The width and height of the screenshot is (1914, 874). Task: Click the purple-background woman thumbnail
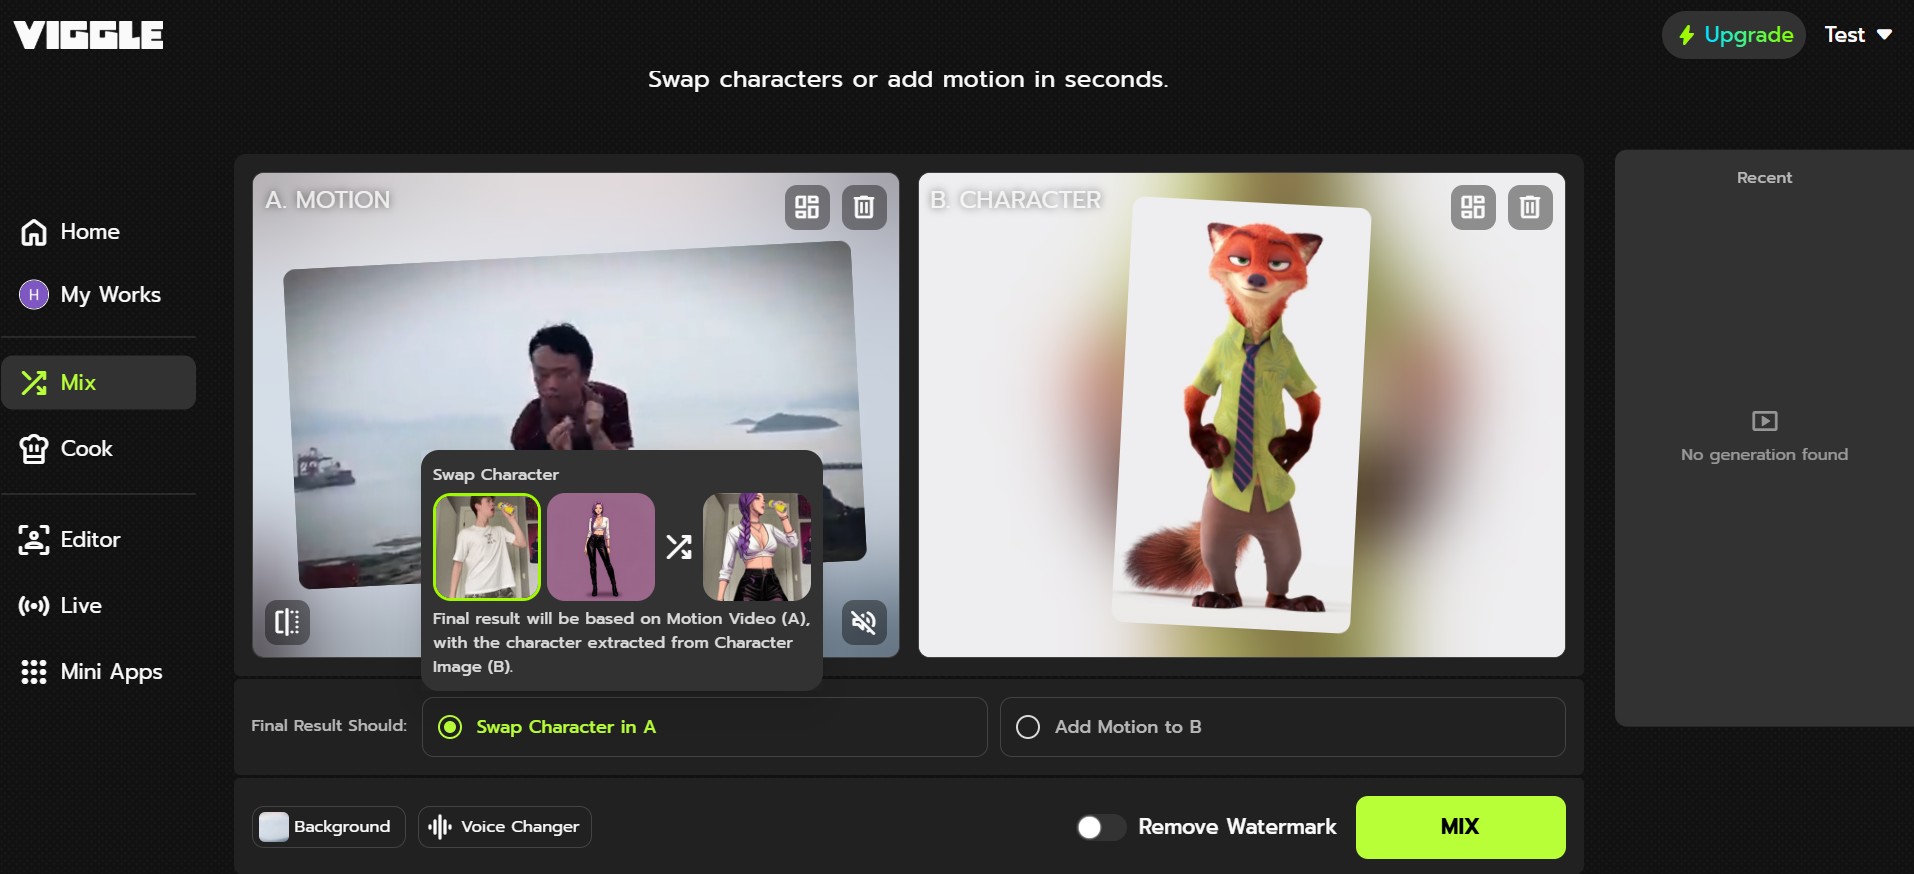pos(601,547)
